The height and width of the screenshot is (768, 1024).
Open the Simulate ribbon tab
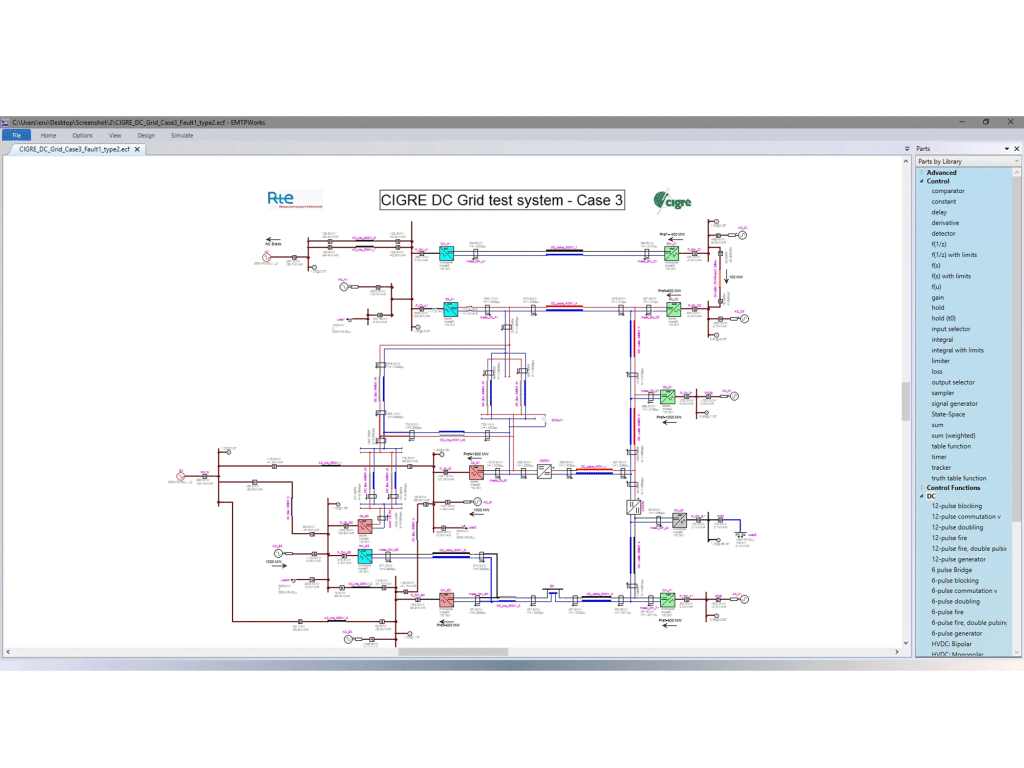point(182,135)
